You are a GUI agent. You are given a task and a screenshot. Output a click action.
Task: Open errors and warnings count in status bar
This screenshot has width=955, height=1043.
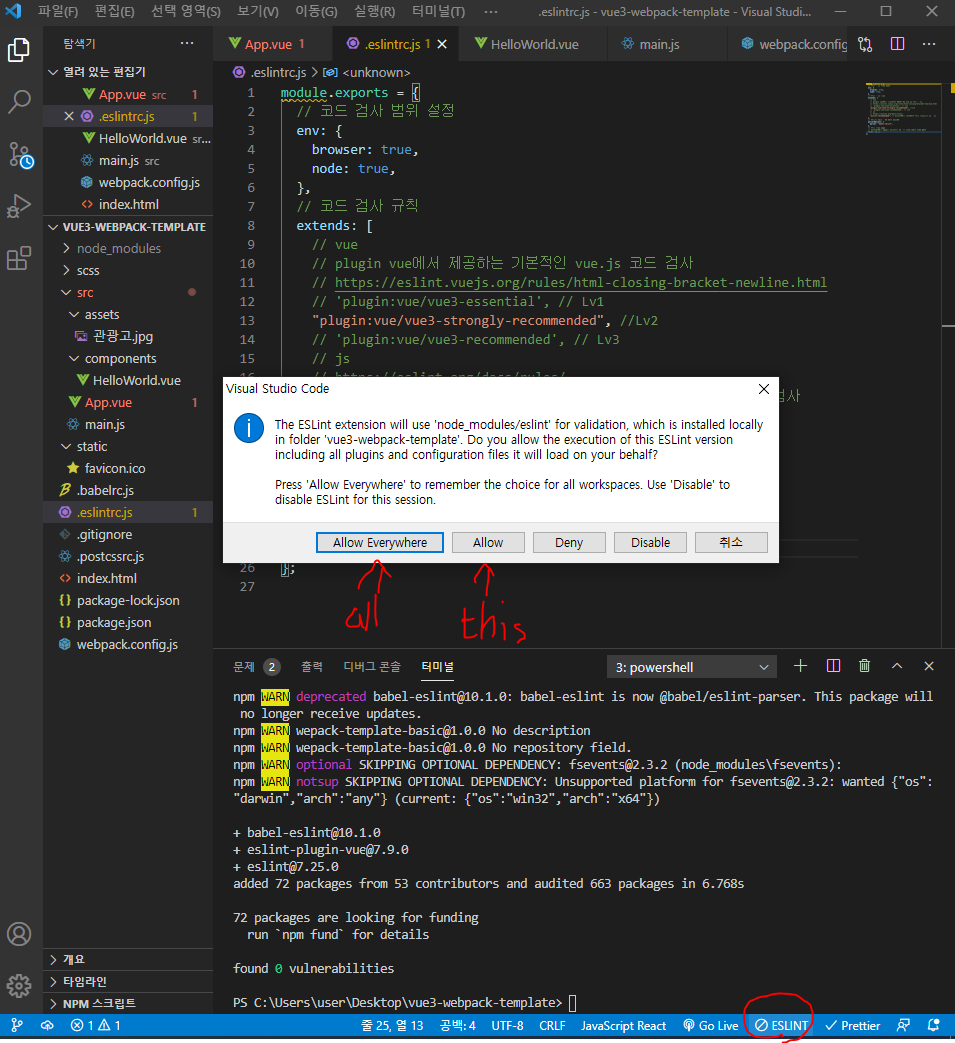click(x=95, y=1025)
